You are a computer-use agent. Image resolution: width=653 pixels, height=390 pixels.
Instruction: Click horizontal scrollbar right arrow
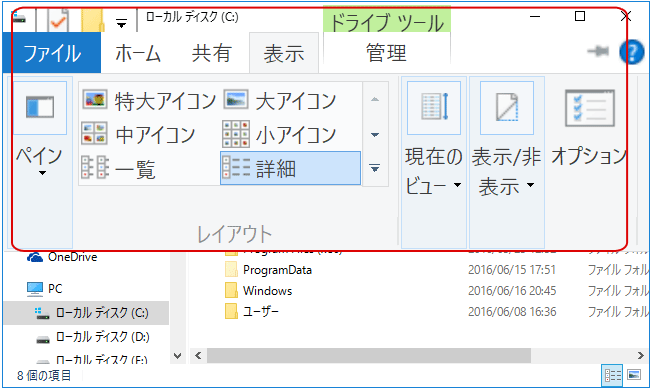point(641,355)
